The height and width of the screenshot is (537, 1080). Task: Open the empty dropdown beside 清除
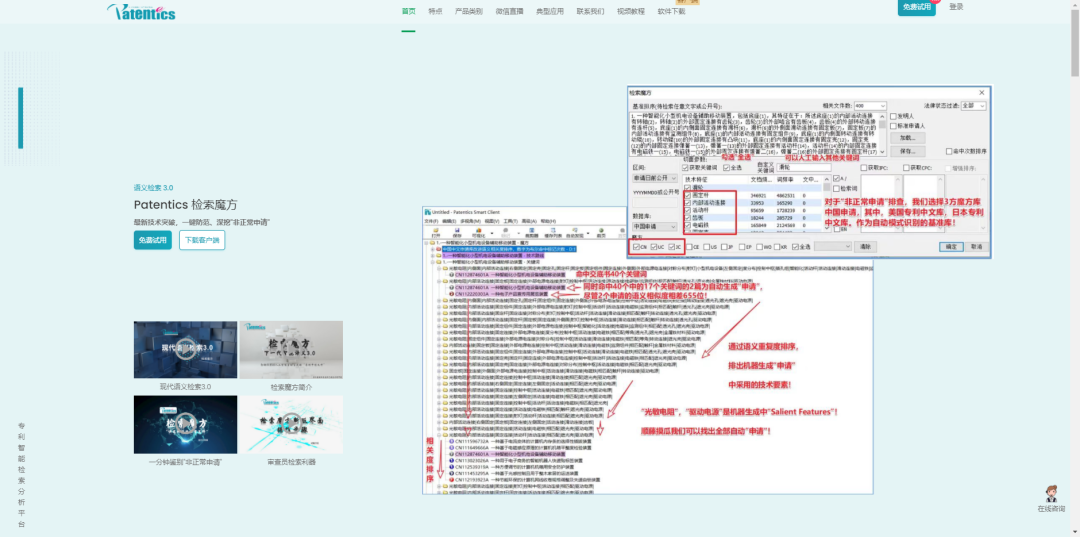click(x=833, y=246)
